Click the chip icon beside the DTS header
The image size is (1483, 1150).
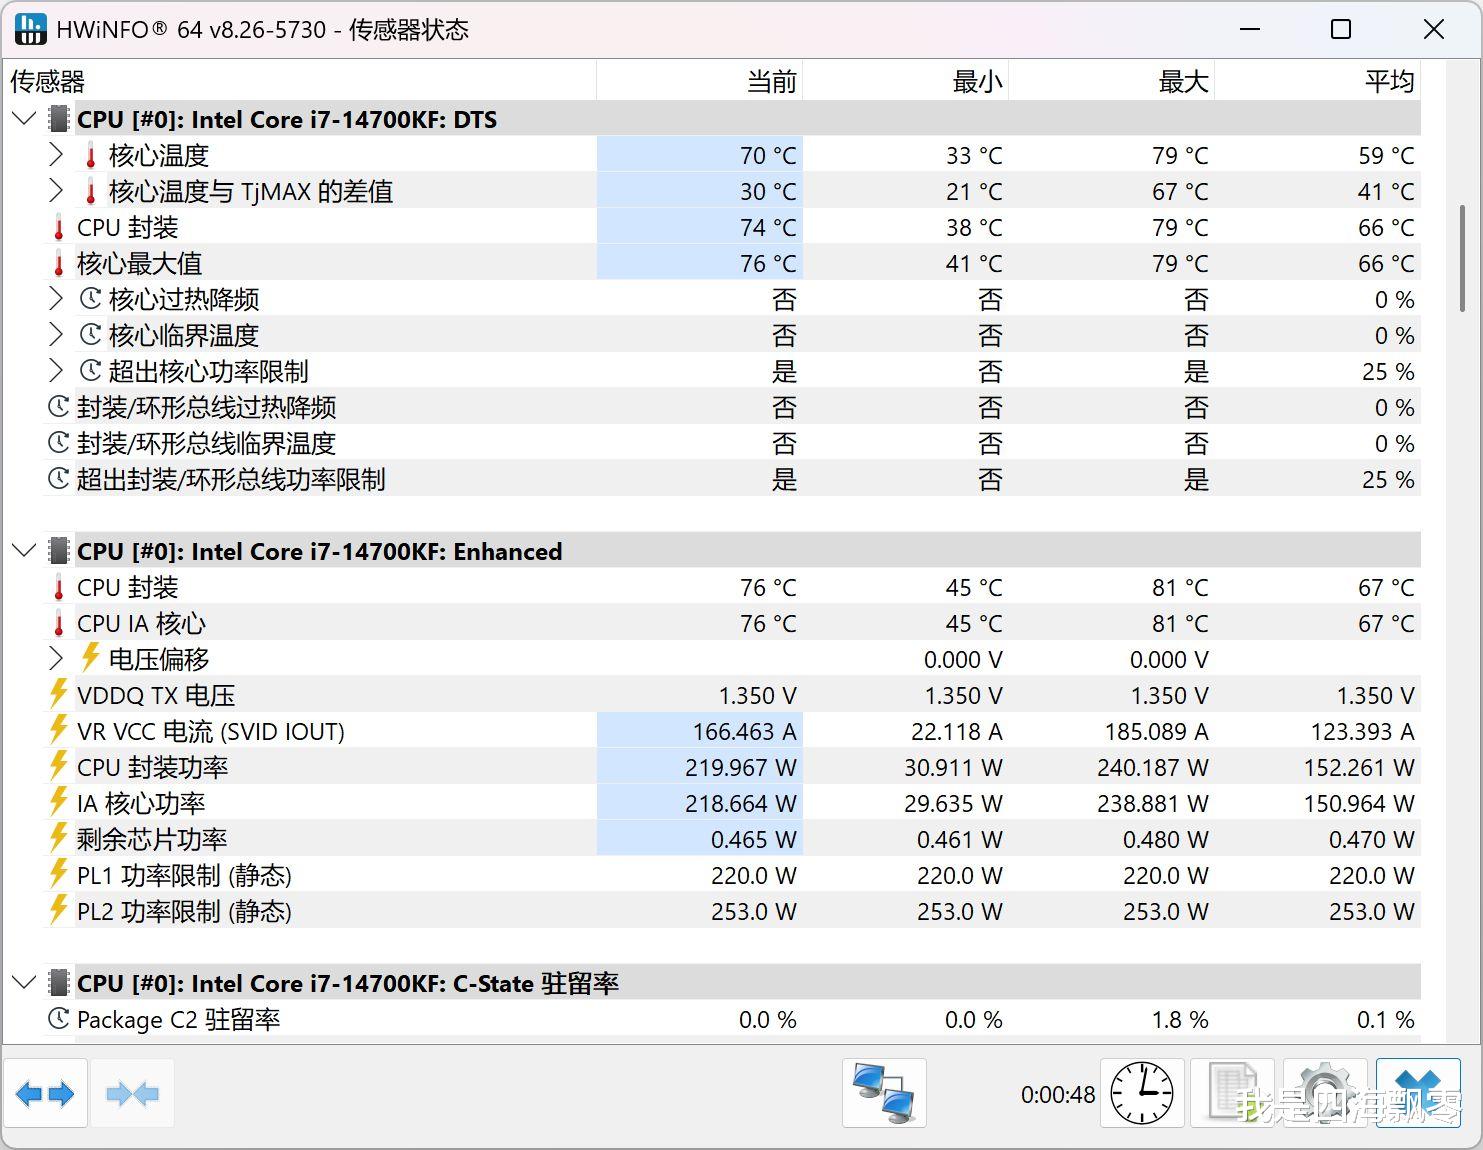(59, 120)
